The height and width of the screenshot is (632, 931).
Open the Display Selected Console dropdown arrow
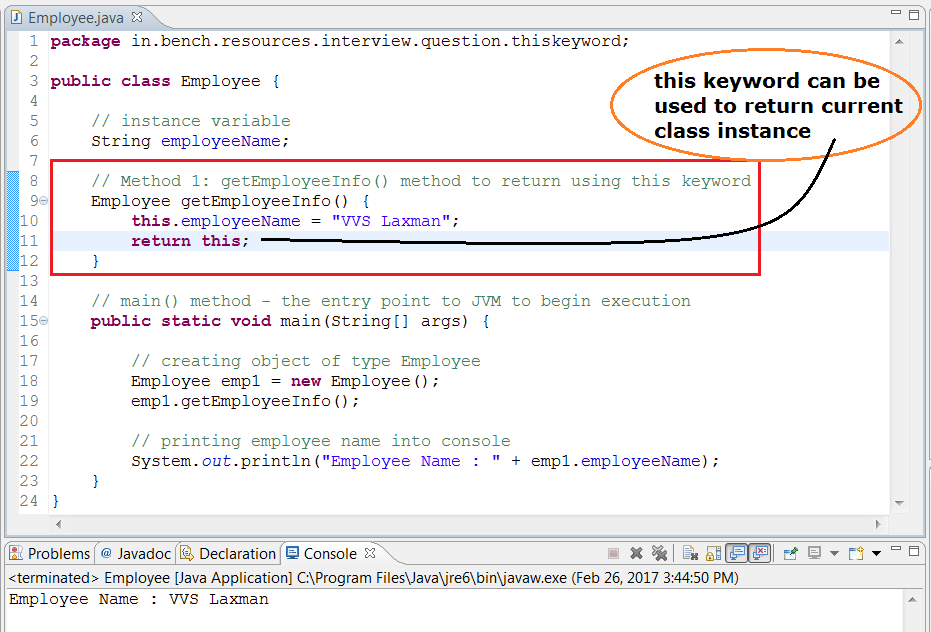(834, 554)
